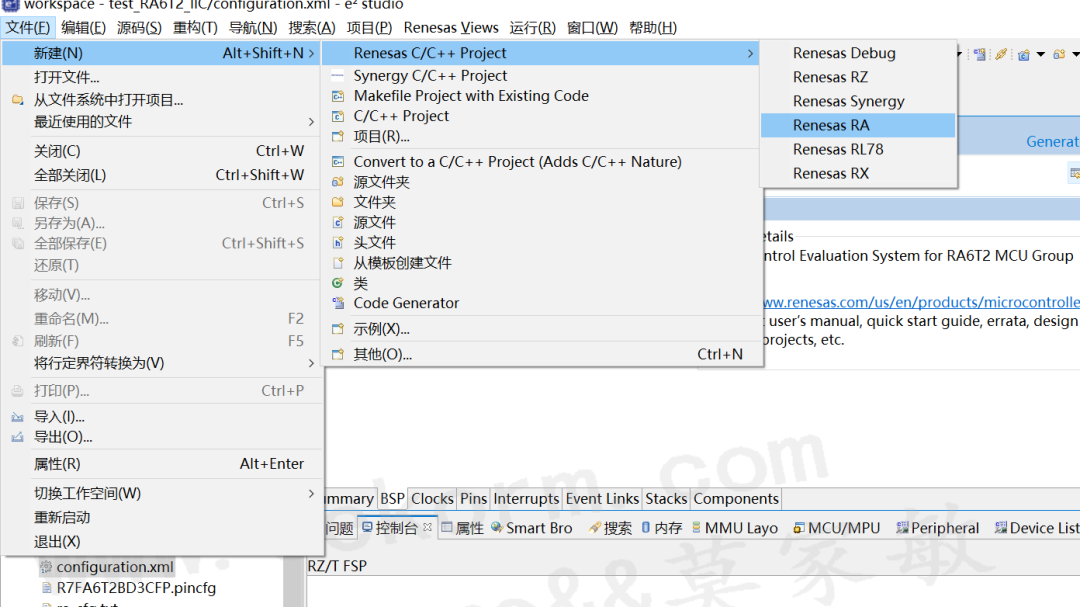Image resolution: width=1080 pixels, height=607 pixels.
Task: Click the 示例(X)... icon
Action: click(338, 329)
